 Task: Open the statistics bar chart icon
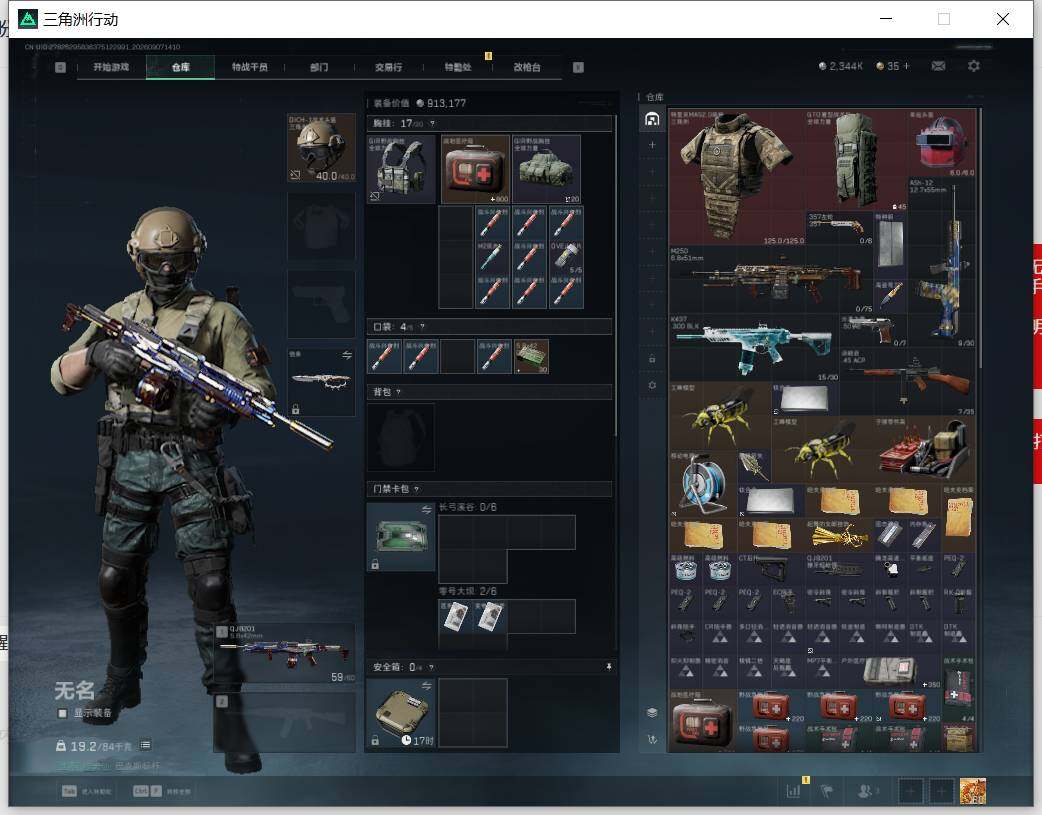click(794, 790)
